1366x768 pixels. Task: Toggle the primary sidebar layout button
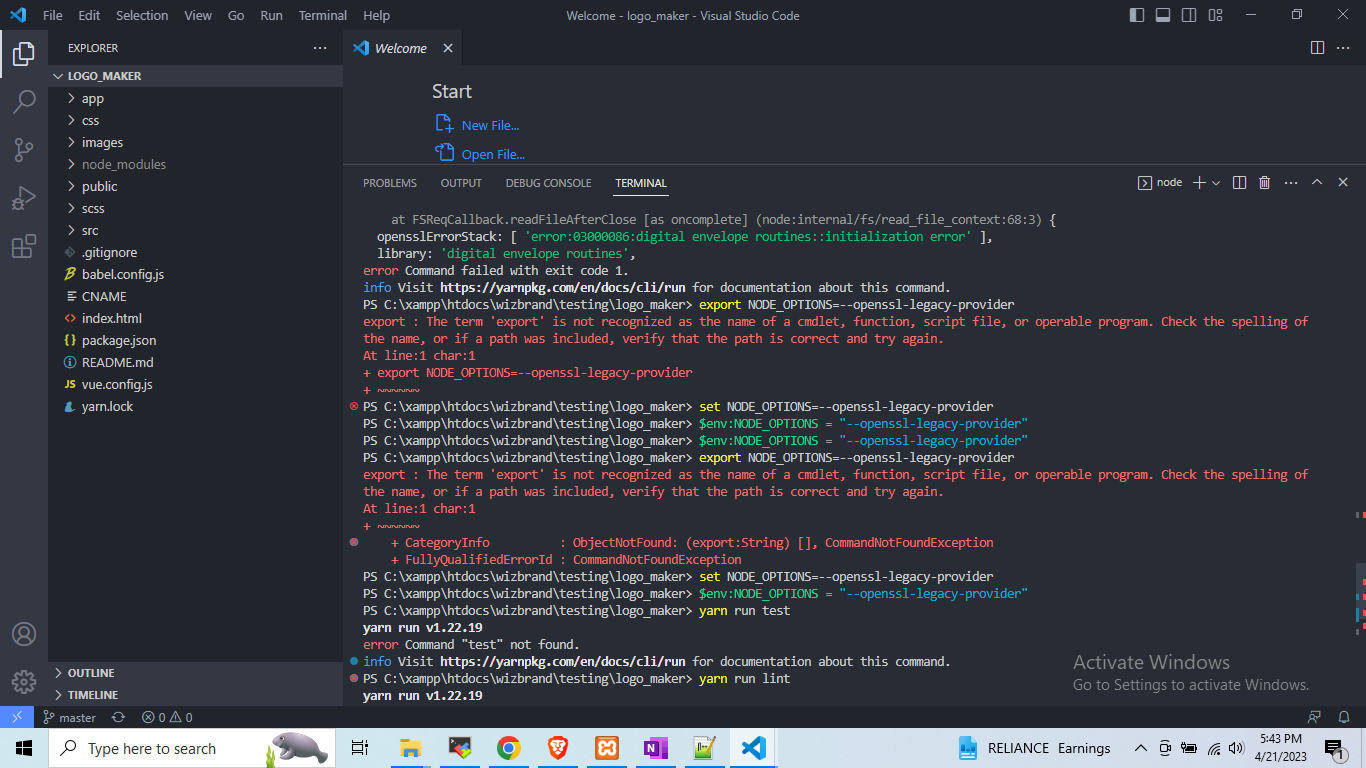pos(1137,15)
